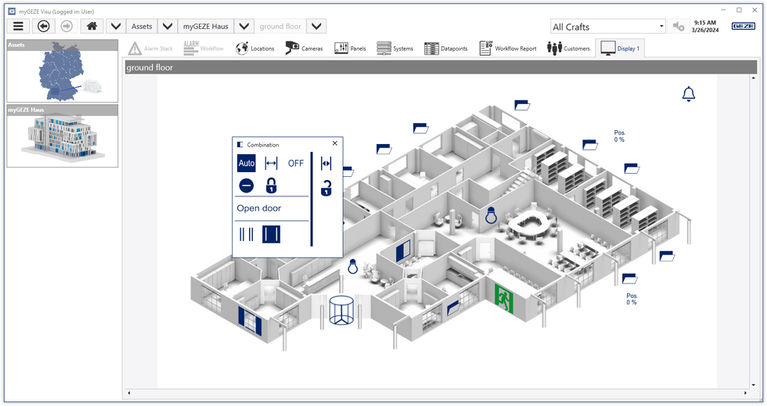Screen dimensions: 767x406
Task: Set door mode to Auto
Action: (x=246, y=163)
